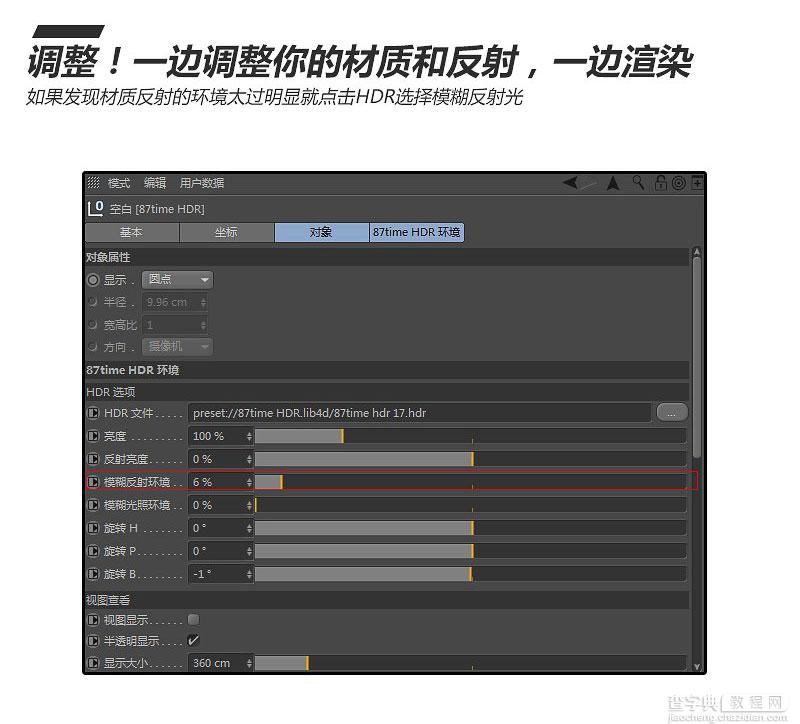Click the browse button for HDR 文件

pos(671,413)
